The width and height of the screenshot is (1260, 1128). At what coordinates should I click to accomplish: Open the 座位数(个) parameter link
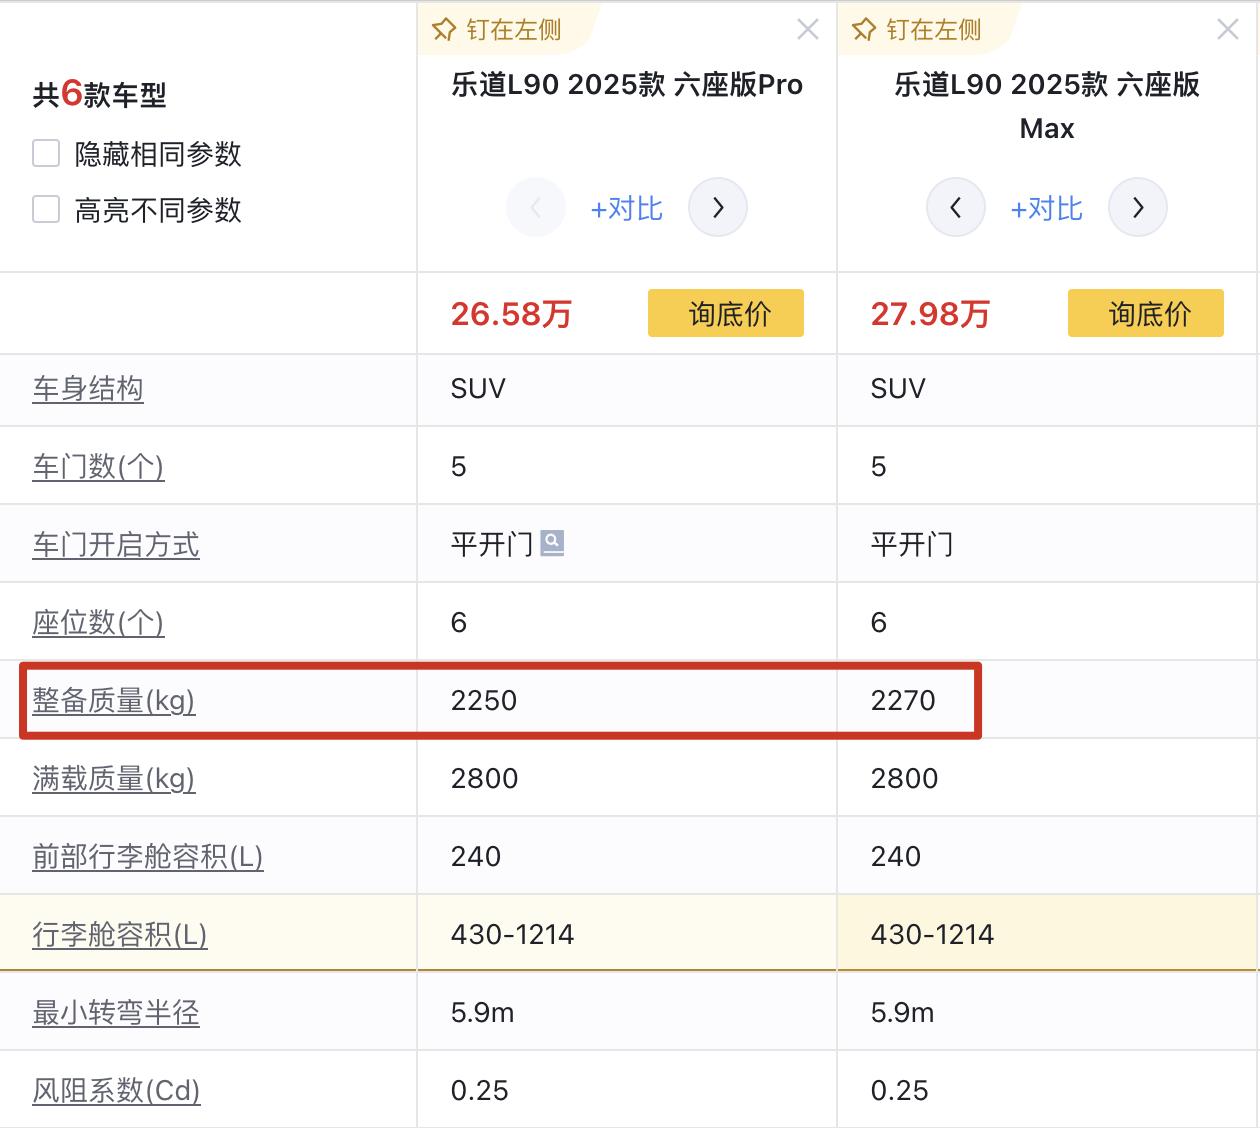pos(98,623)
